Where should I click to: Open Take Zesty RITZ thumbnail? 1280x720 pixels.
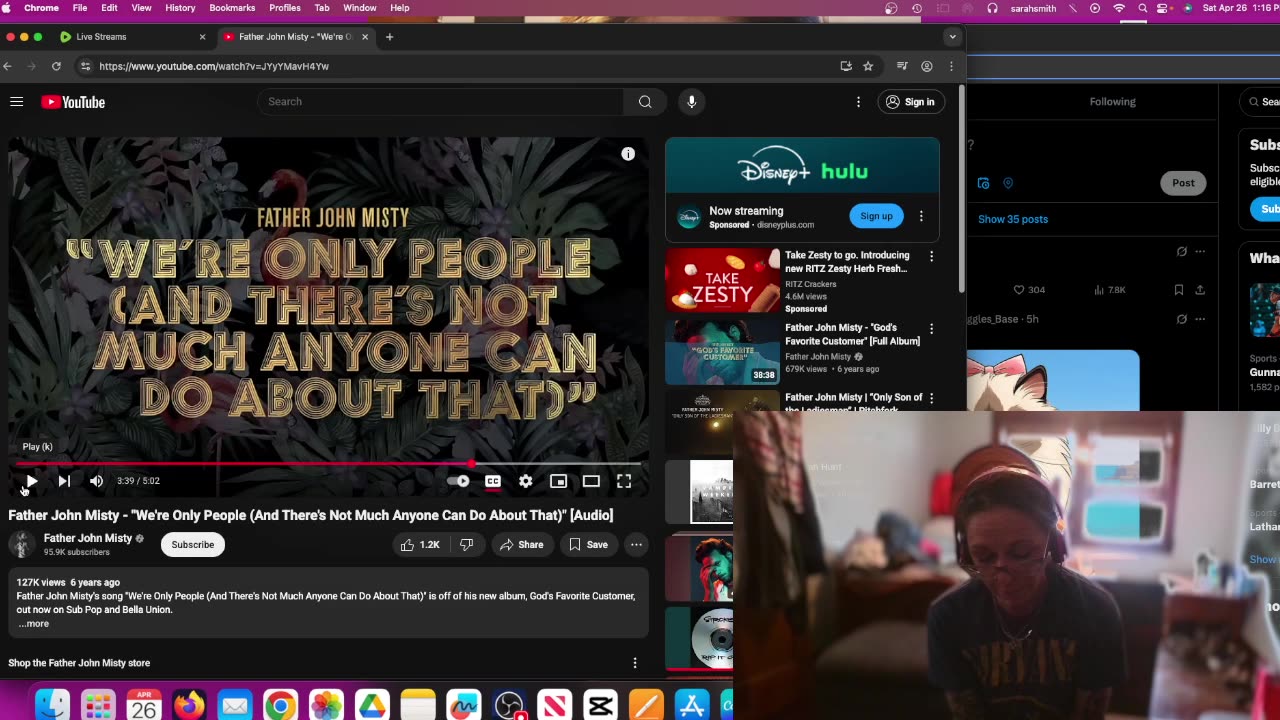[x=722, y=280]
